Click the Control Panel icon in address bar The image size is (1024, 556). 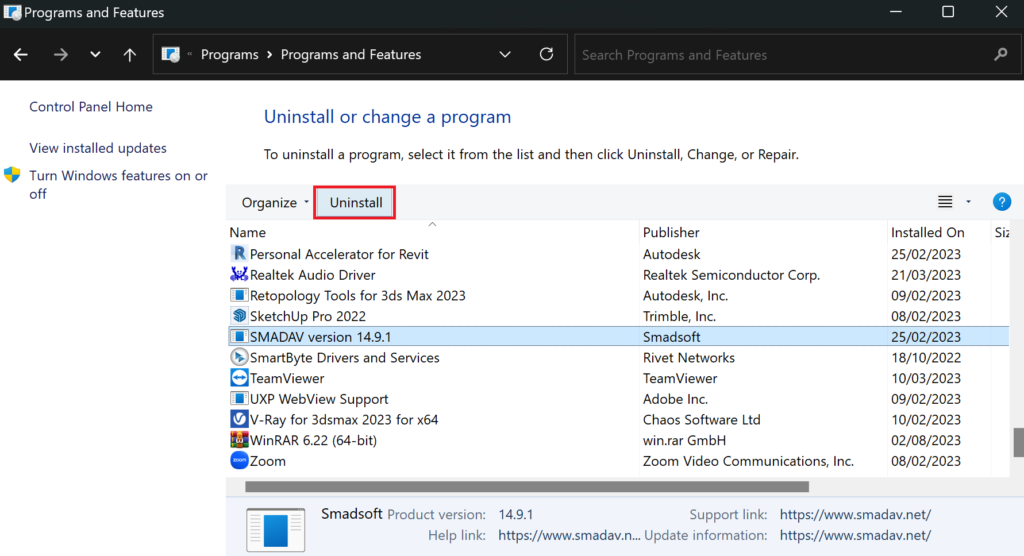[x=170, y=55]
